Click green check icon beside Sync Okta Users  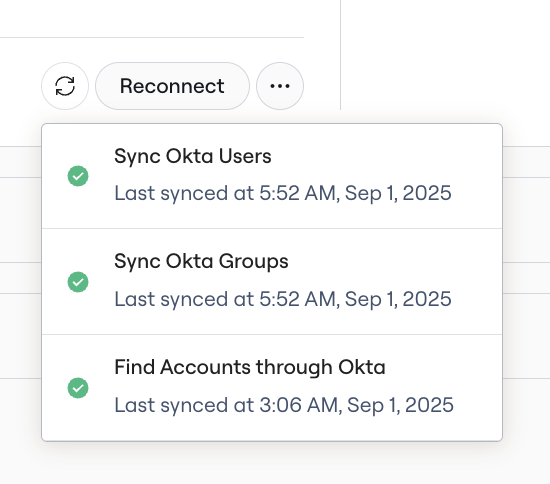click(78, 176)
